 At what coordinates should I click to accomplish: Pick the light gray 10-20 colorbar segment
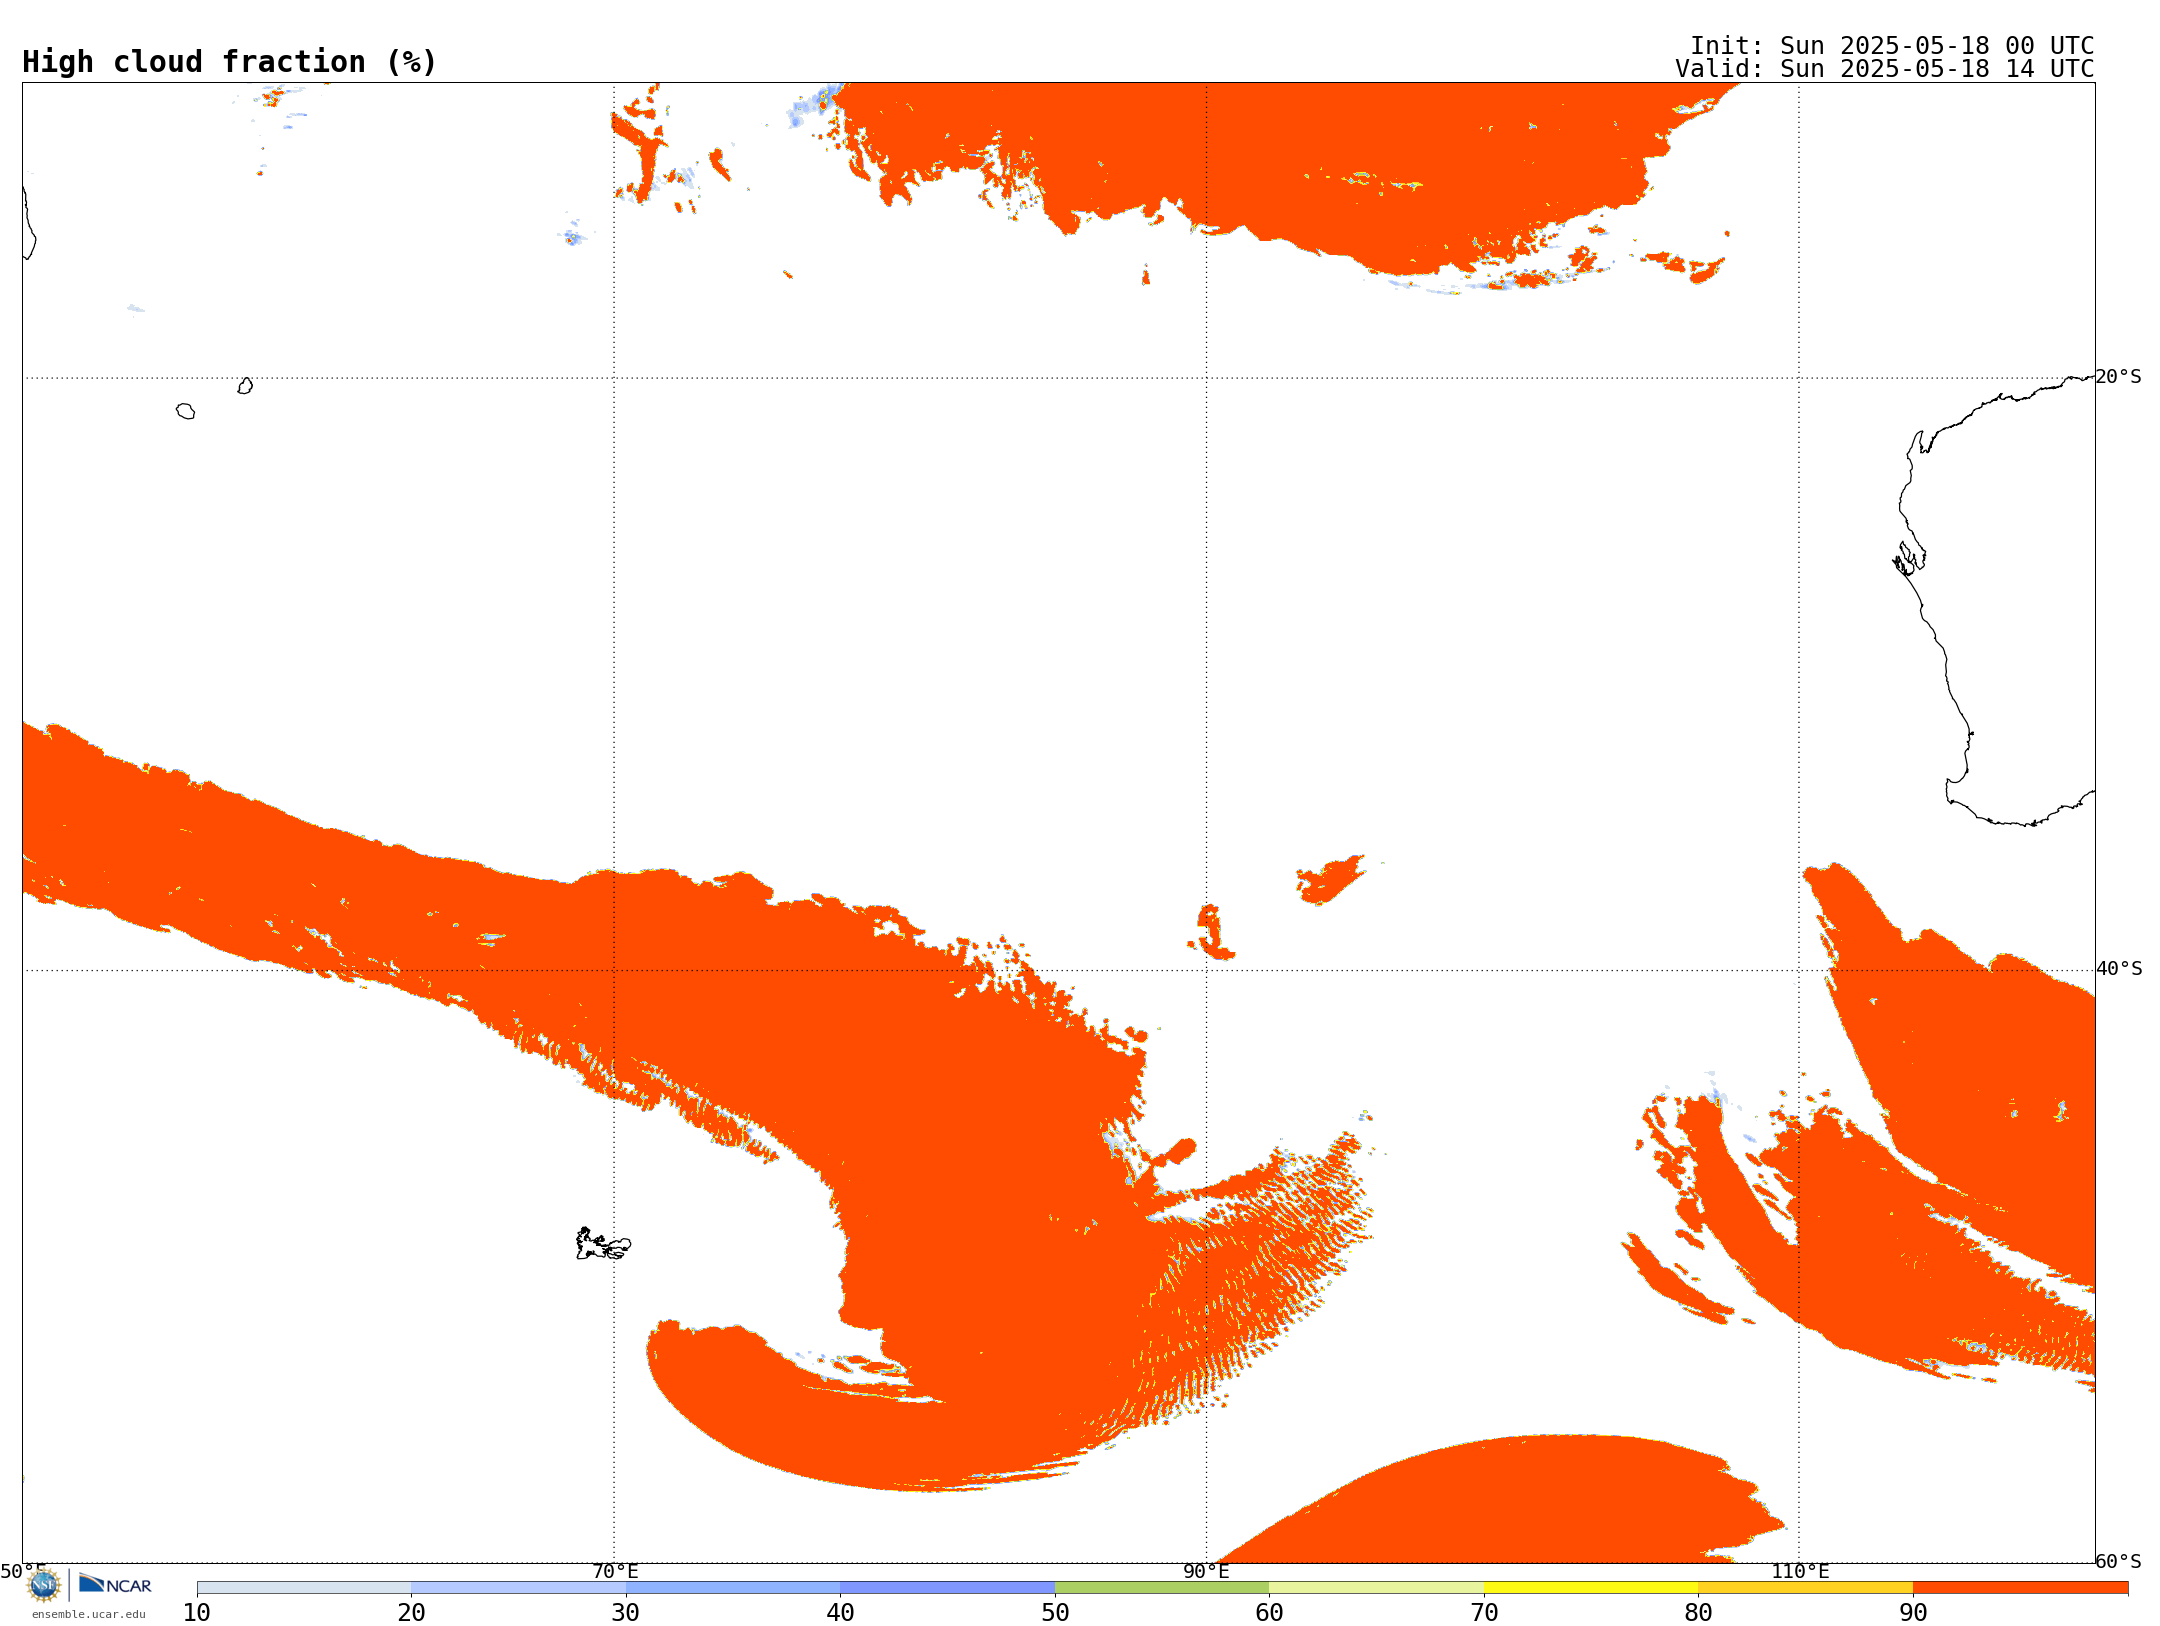pyautogui.click(x=304, y=1588)
